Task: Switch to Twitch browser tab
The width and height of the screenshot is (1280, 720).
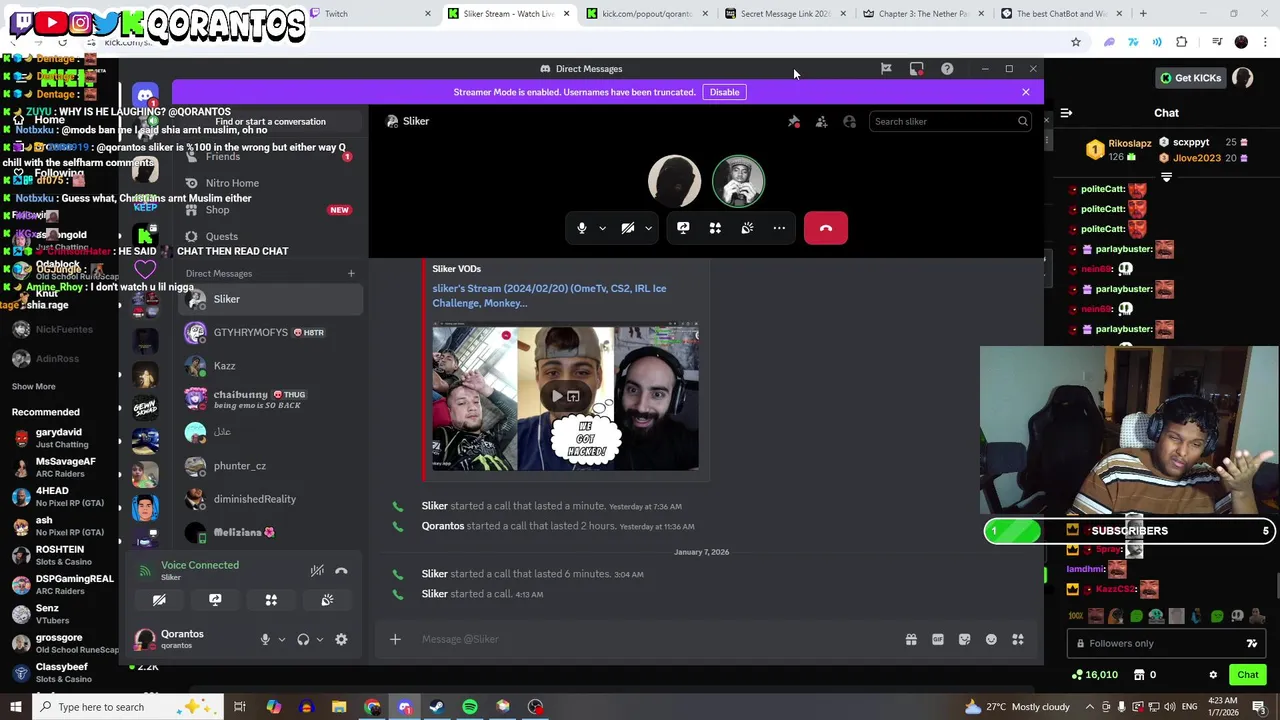Action: point(370,14)
